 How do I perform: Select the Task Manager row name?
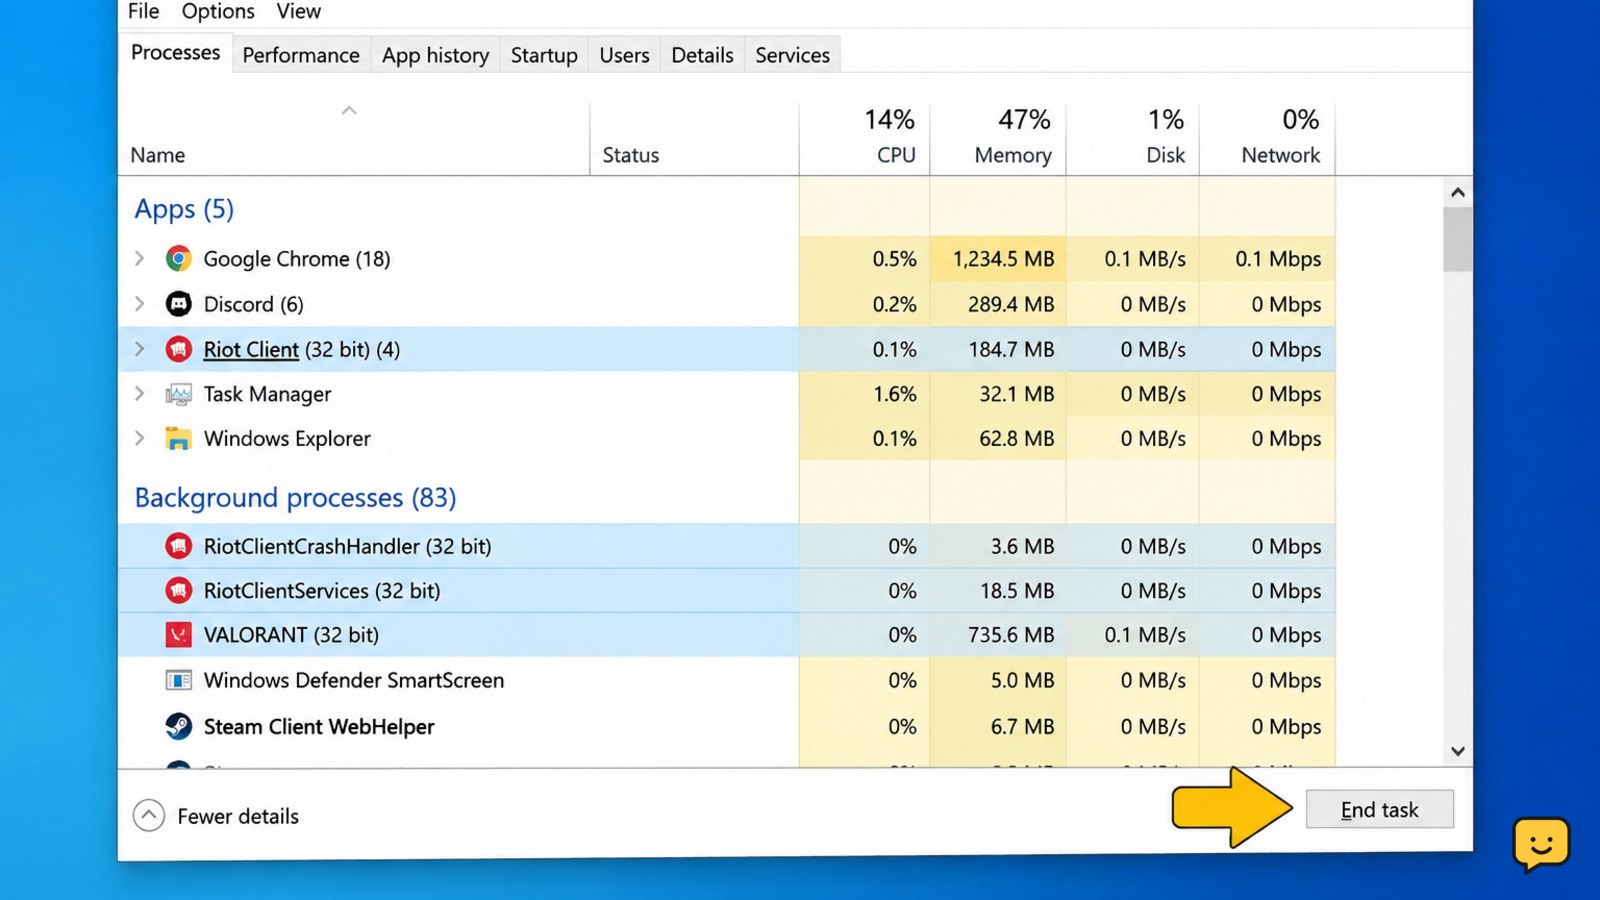tap(267, 394)
